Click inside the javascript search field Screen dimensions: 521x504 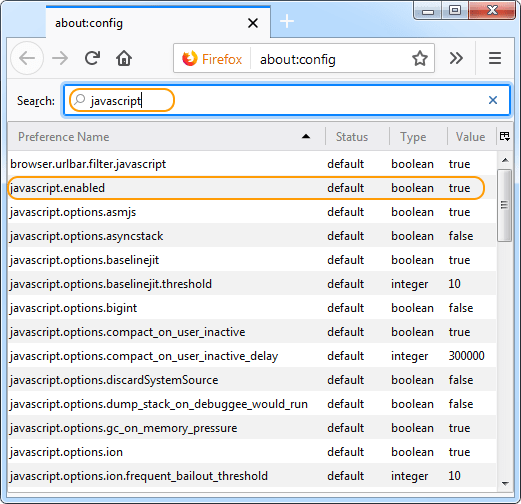point(287,100)
